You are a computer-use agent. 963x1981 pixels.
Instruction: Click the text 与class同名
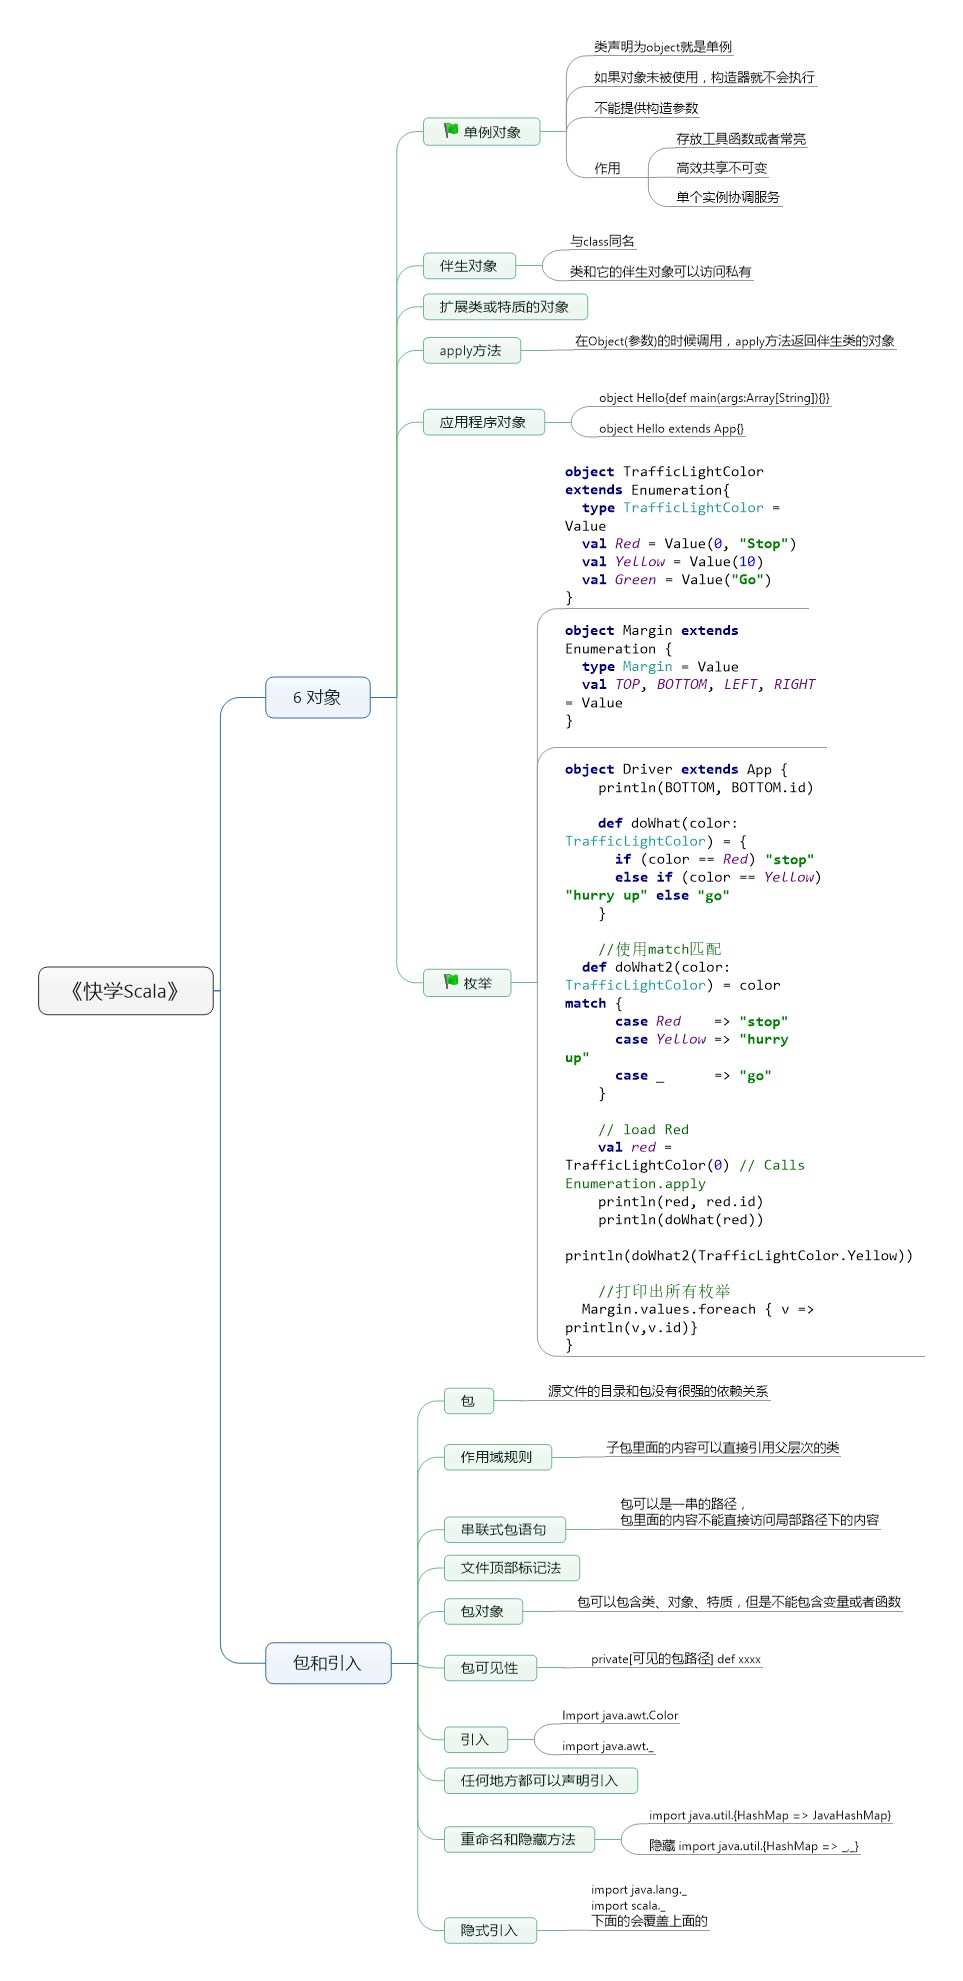pyautogui.click(x=602, y=241)
